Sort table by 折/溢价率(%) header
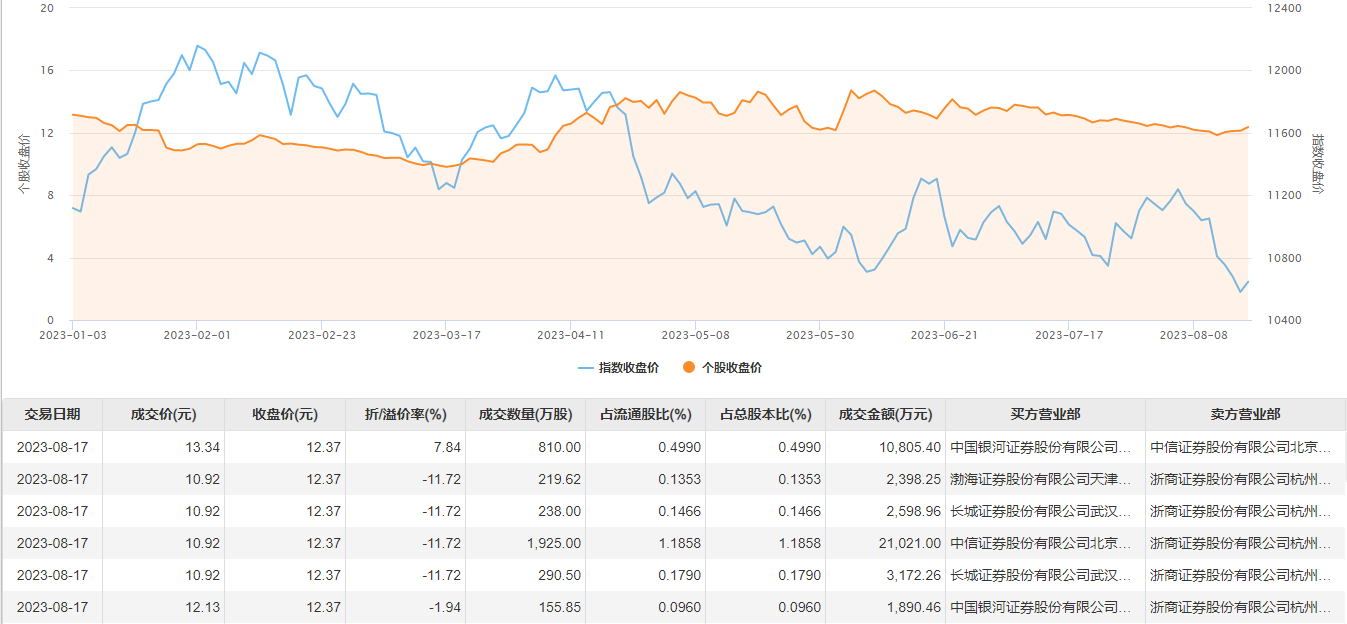The image size is (1347, 624). click(x=405, y=415)
